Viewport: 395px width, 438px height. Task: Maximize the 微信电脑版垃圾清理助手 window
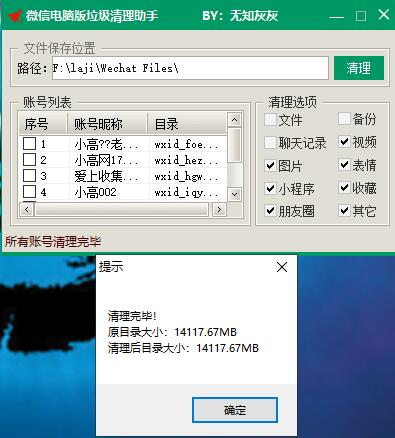(x=361, y=16)
